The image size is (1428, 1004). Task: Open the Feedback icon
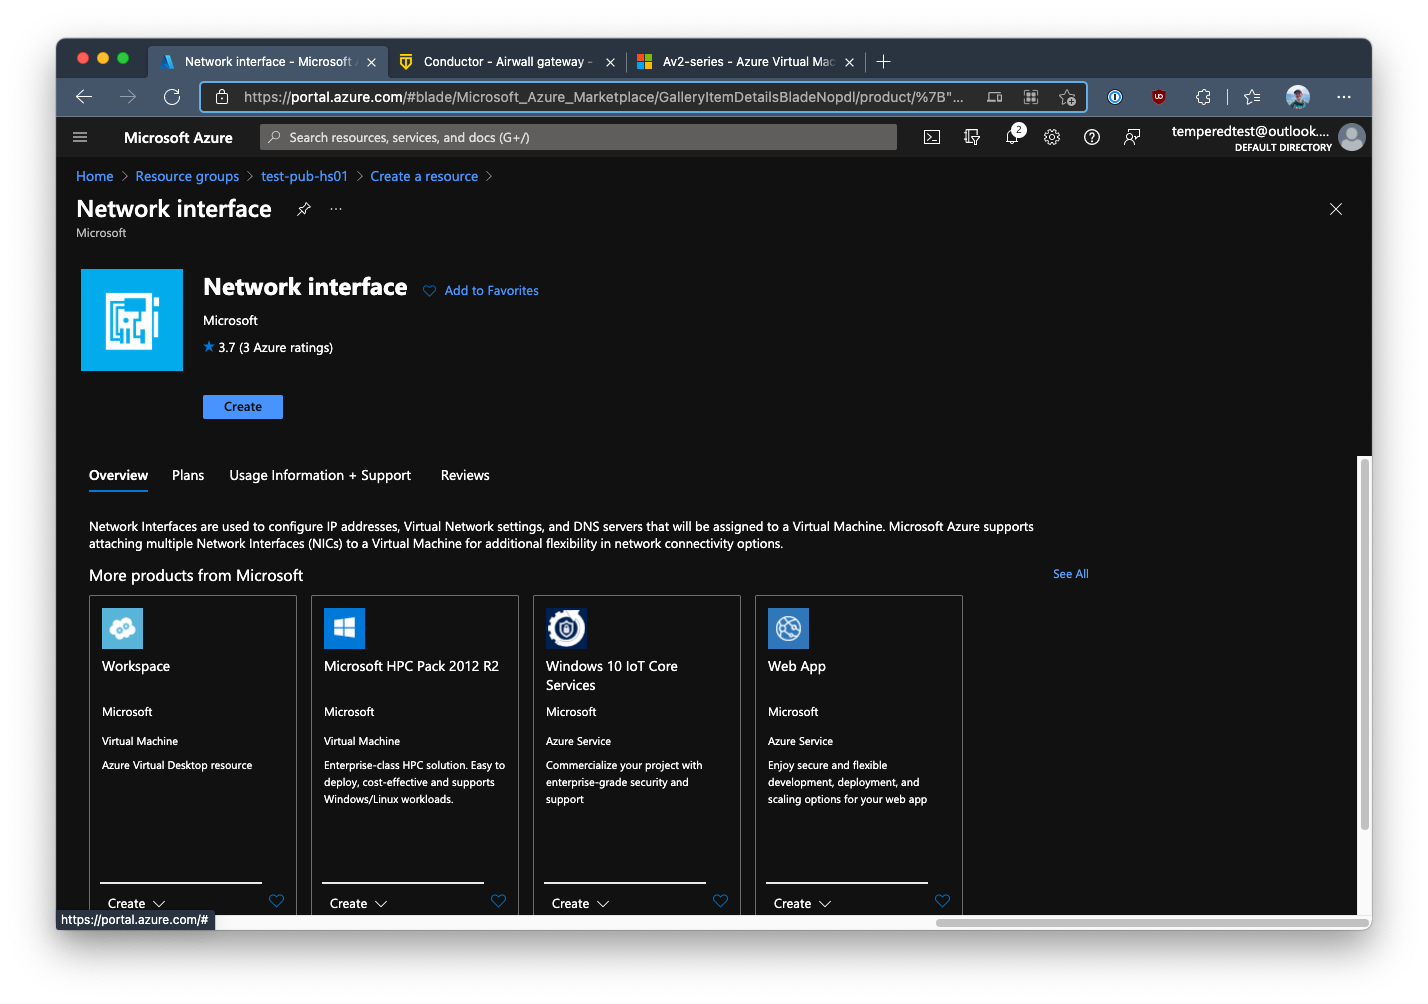coord(1132,137)
